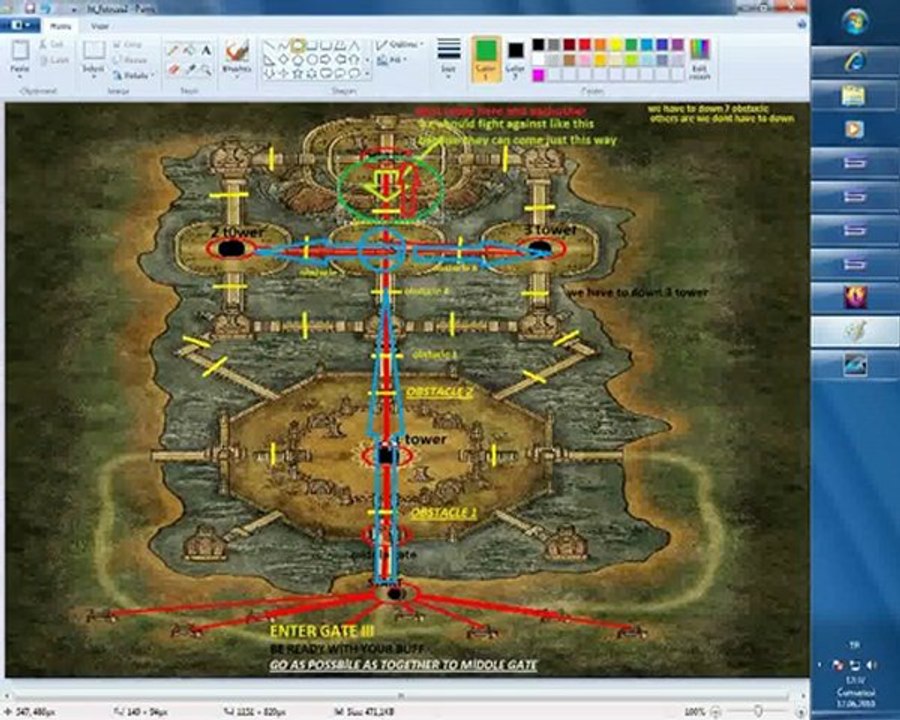Click the zoom out minus button
Screen dimensions: 900x720
[x=716, y=712]
